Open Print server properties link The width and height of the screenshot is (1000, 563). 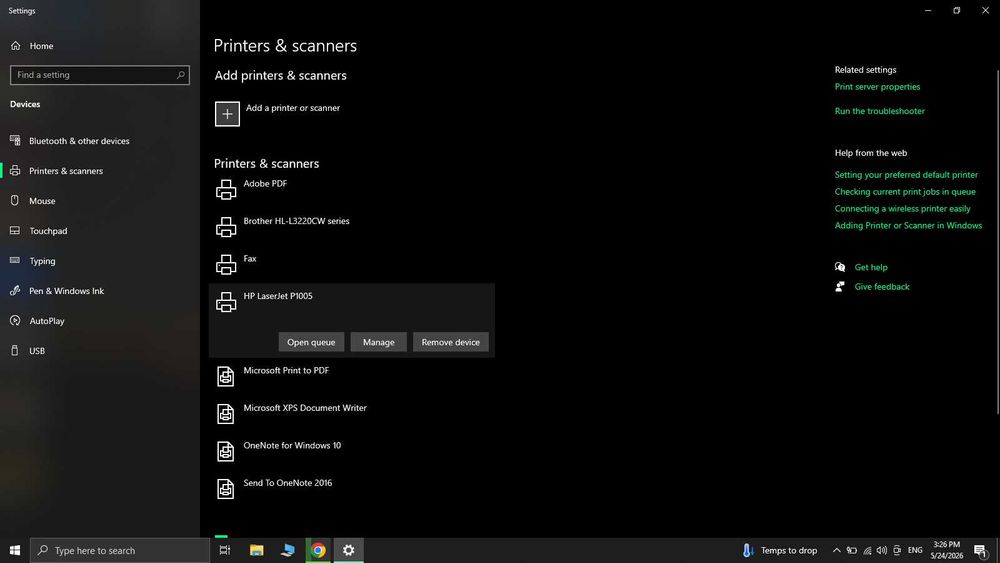(878, 87)
